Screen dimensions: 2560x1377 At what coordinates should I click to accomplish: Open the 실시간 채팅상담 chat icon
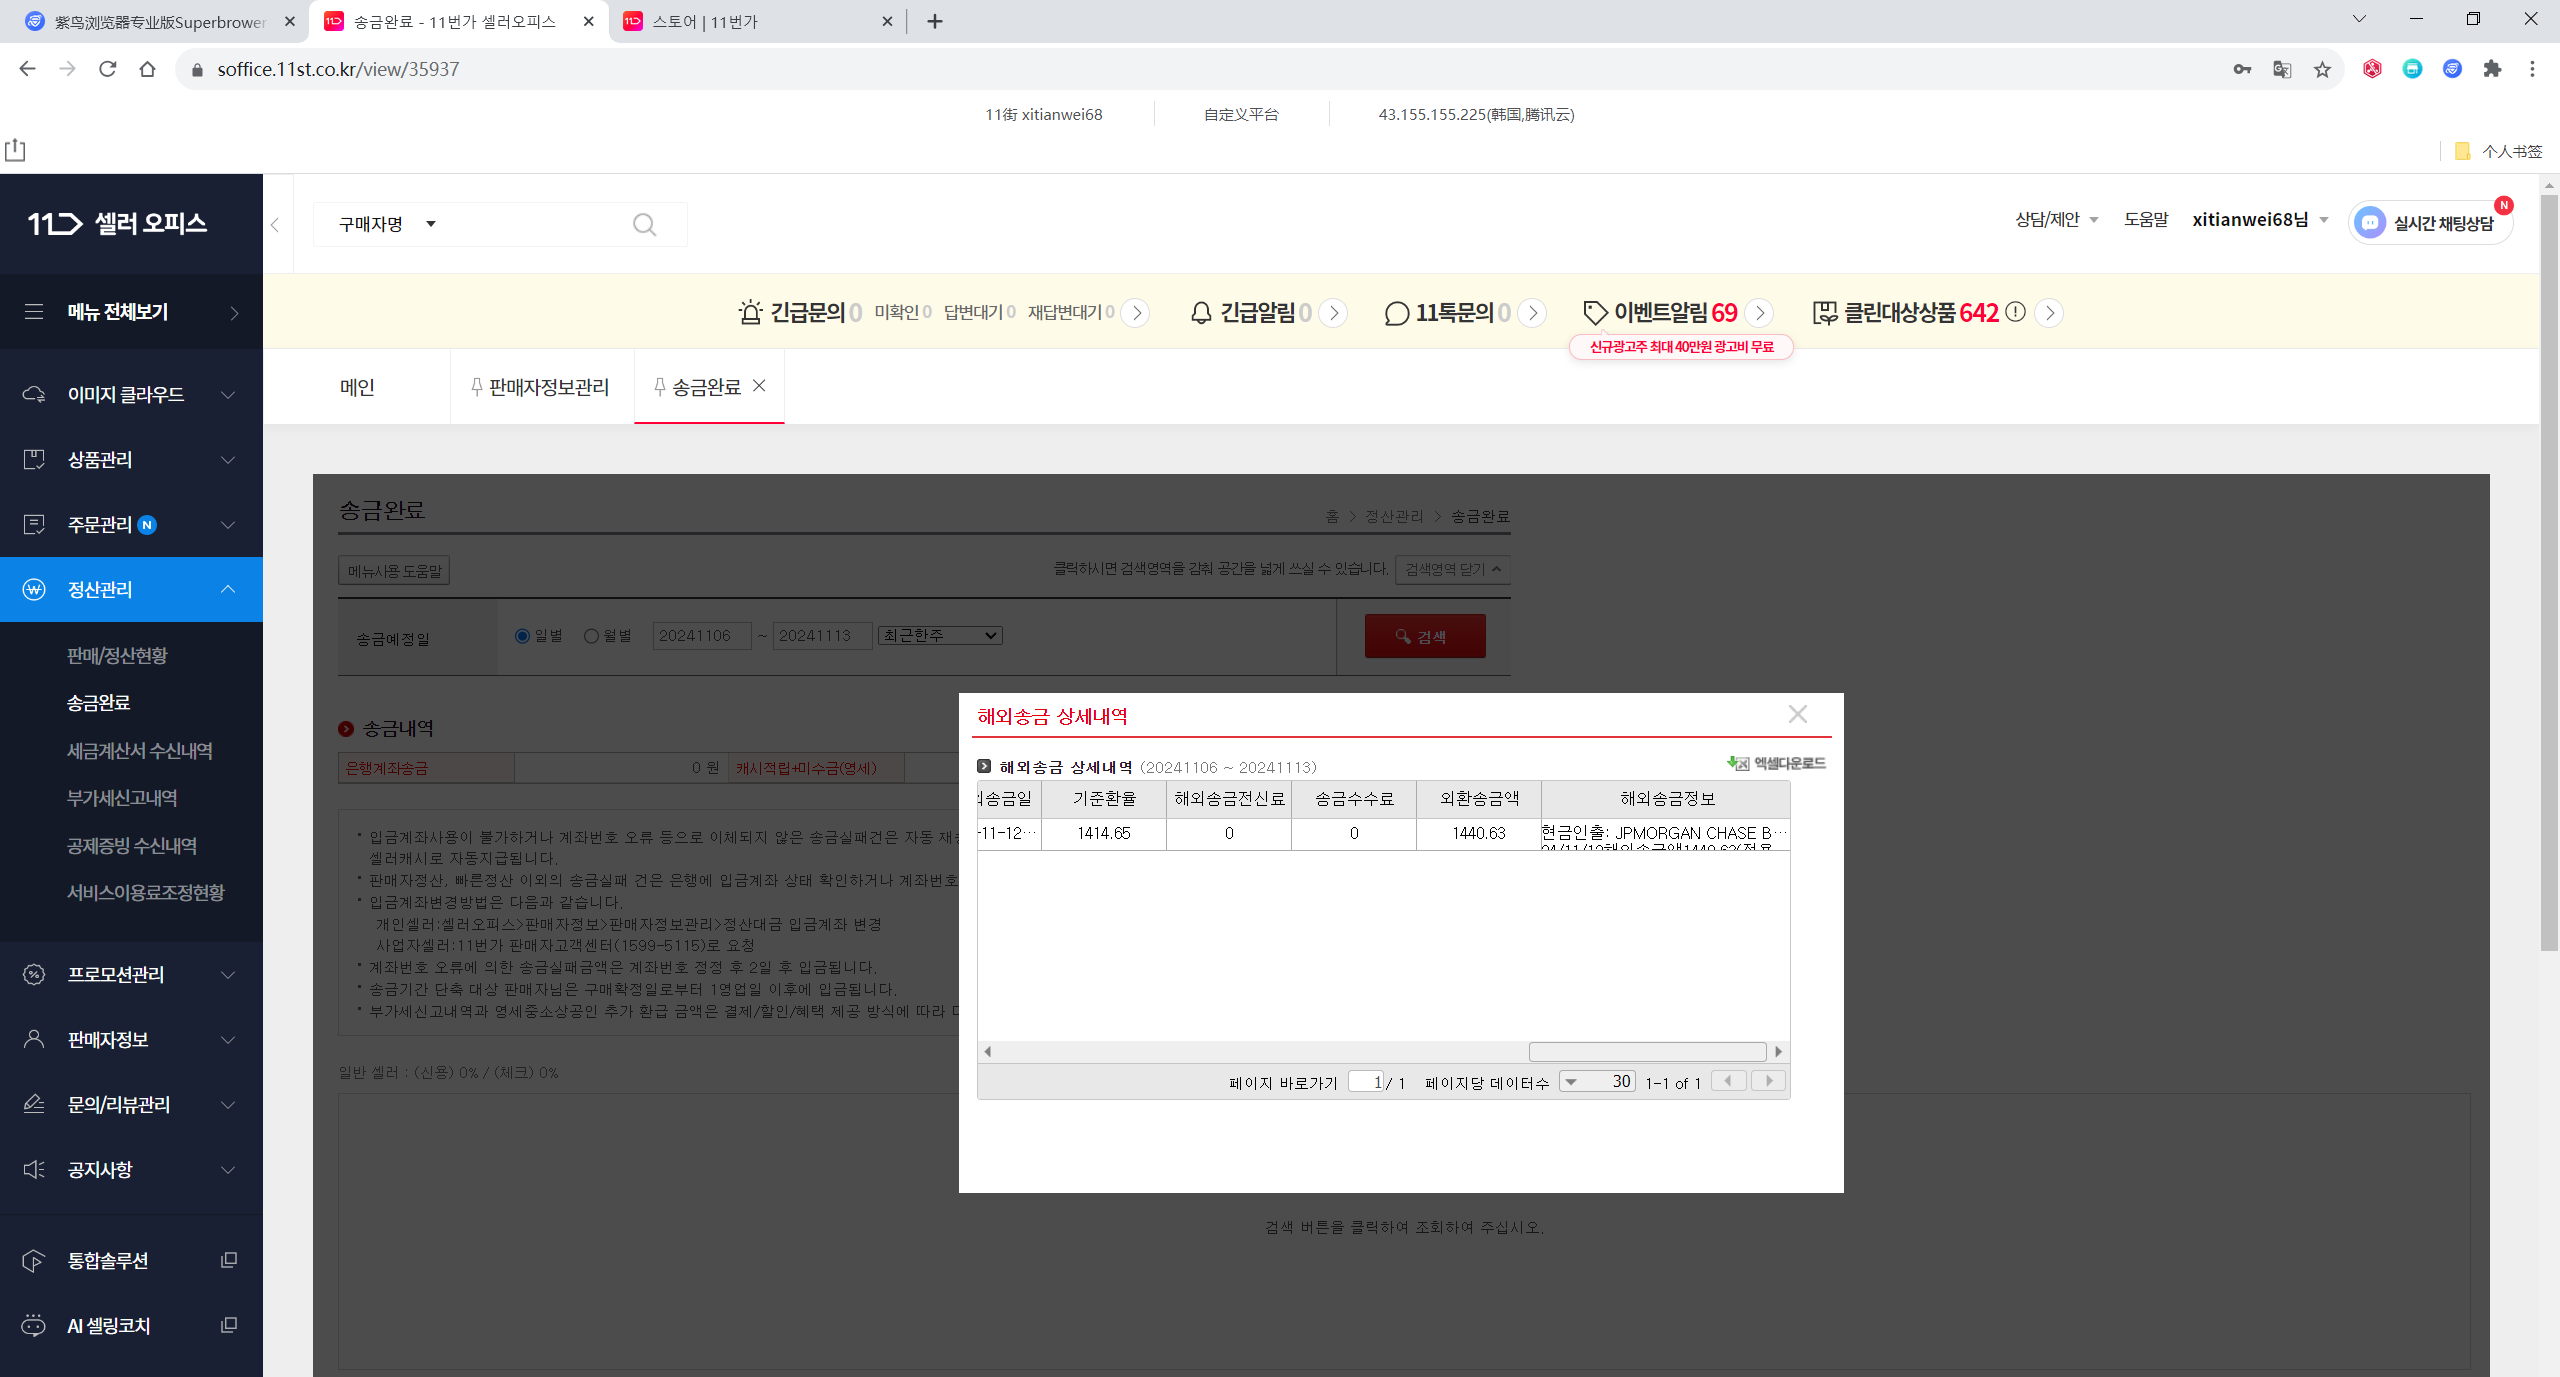point(2369,222)
